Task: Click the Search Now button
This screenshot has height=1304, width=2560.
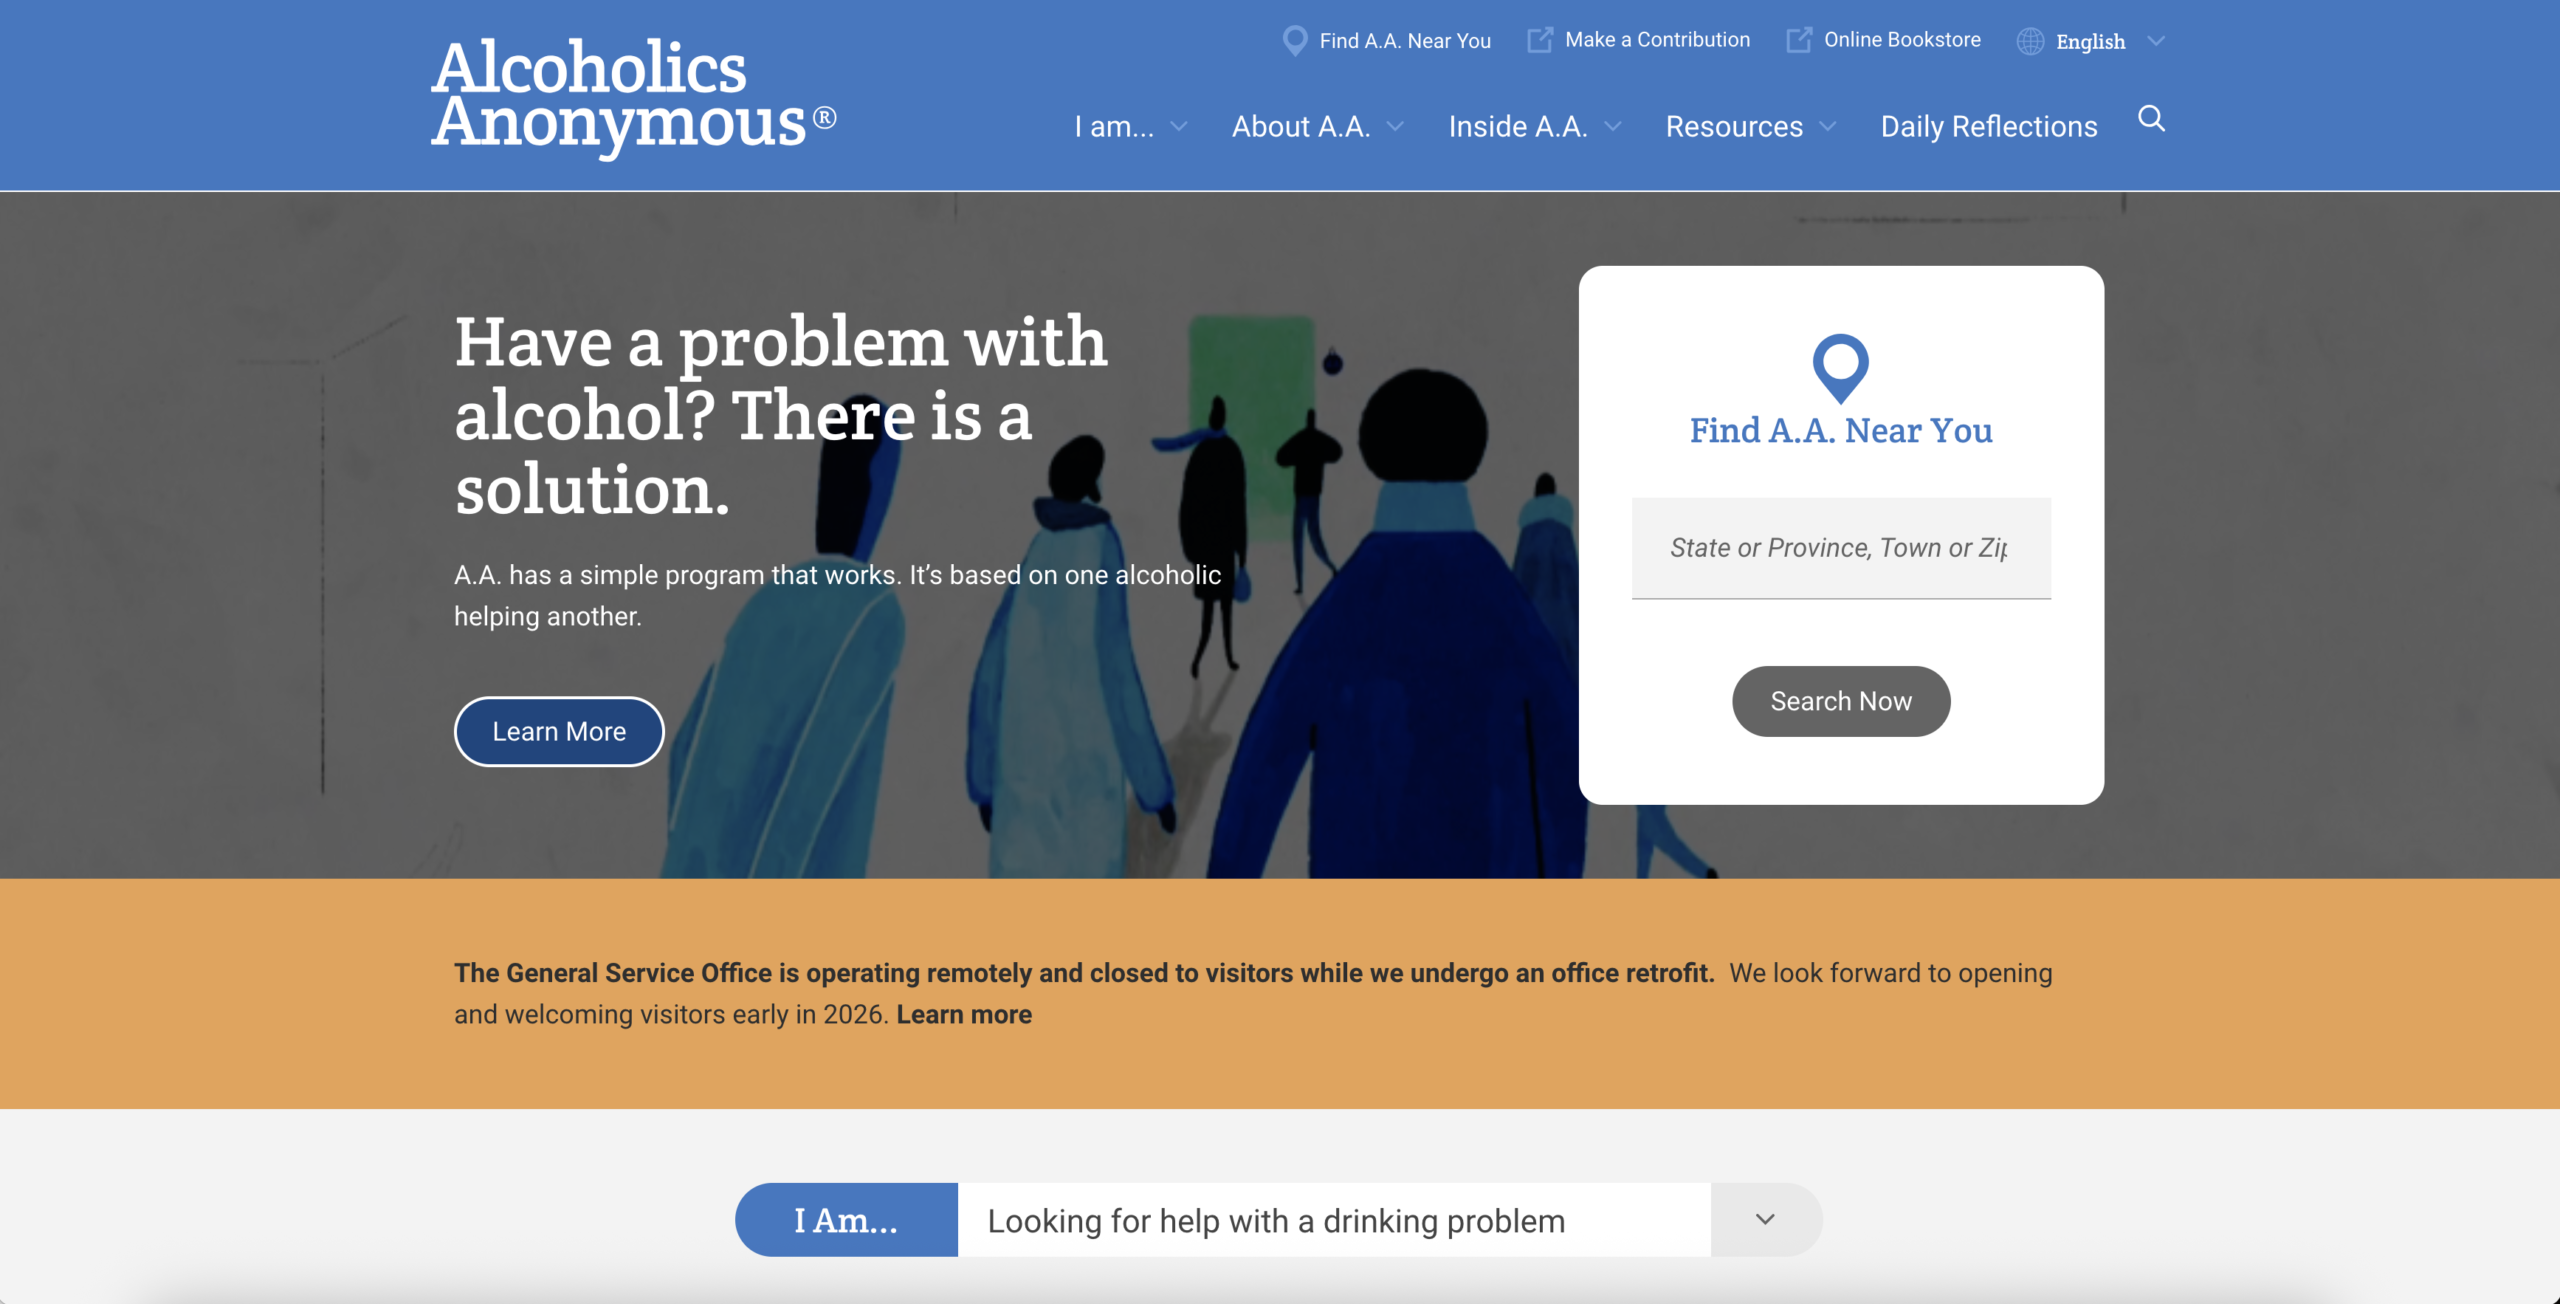Action: coord(1840,701)
